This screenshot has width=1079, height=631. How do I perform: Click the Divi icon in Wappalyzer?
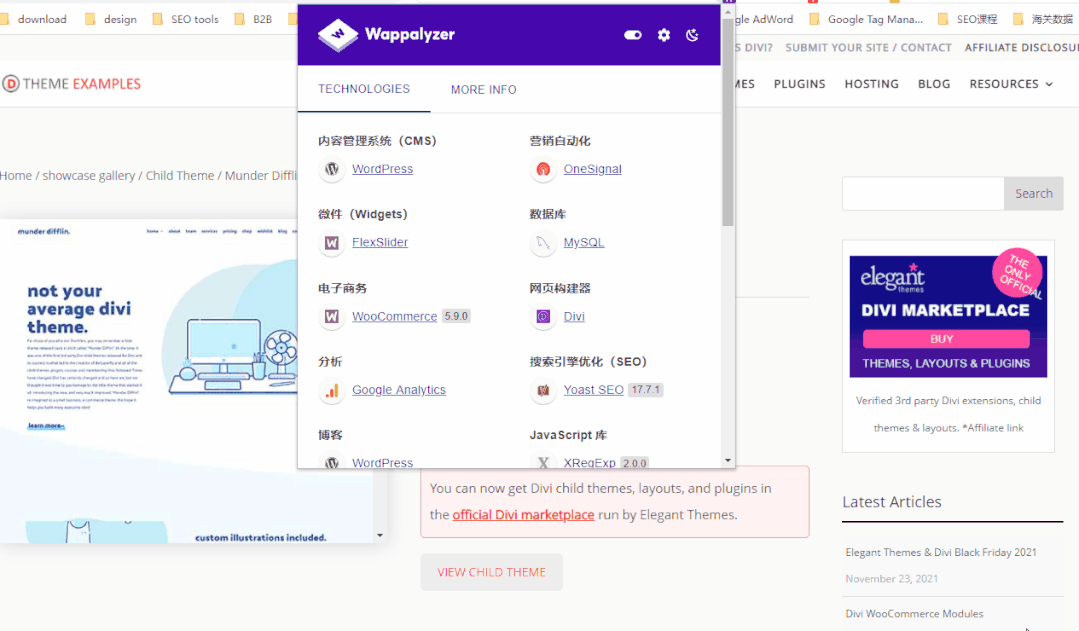point(543,317)
